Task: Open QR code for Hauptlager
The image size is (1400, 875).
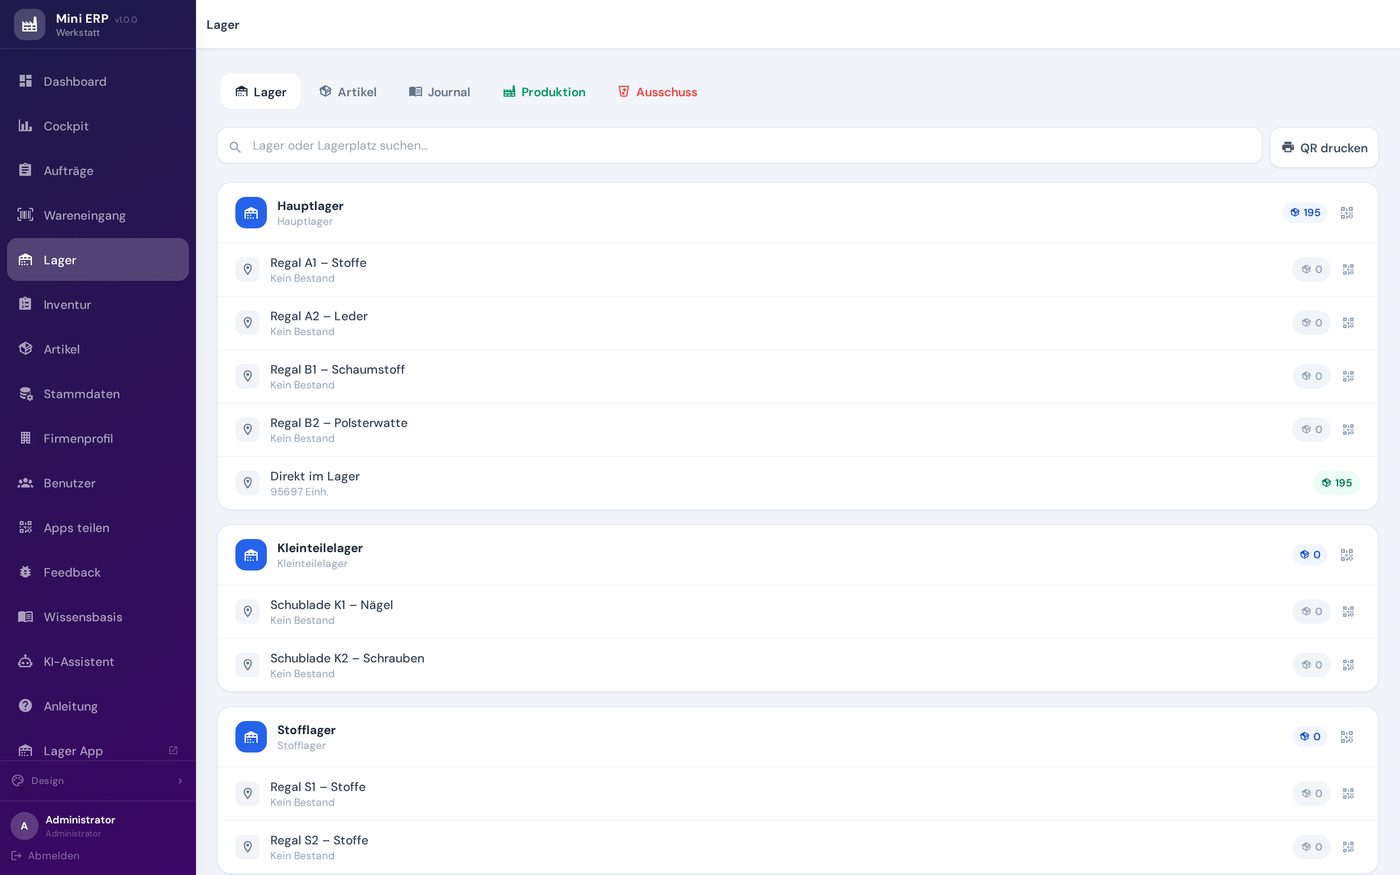Action: pyautogui.click(x=1347, y=213)
